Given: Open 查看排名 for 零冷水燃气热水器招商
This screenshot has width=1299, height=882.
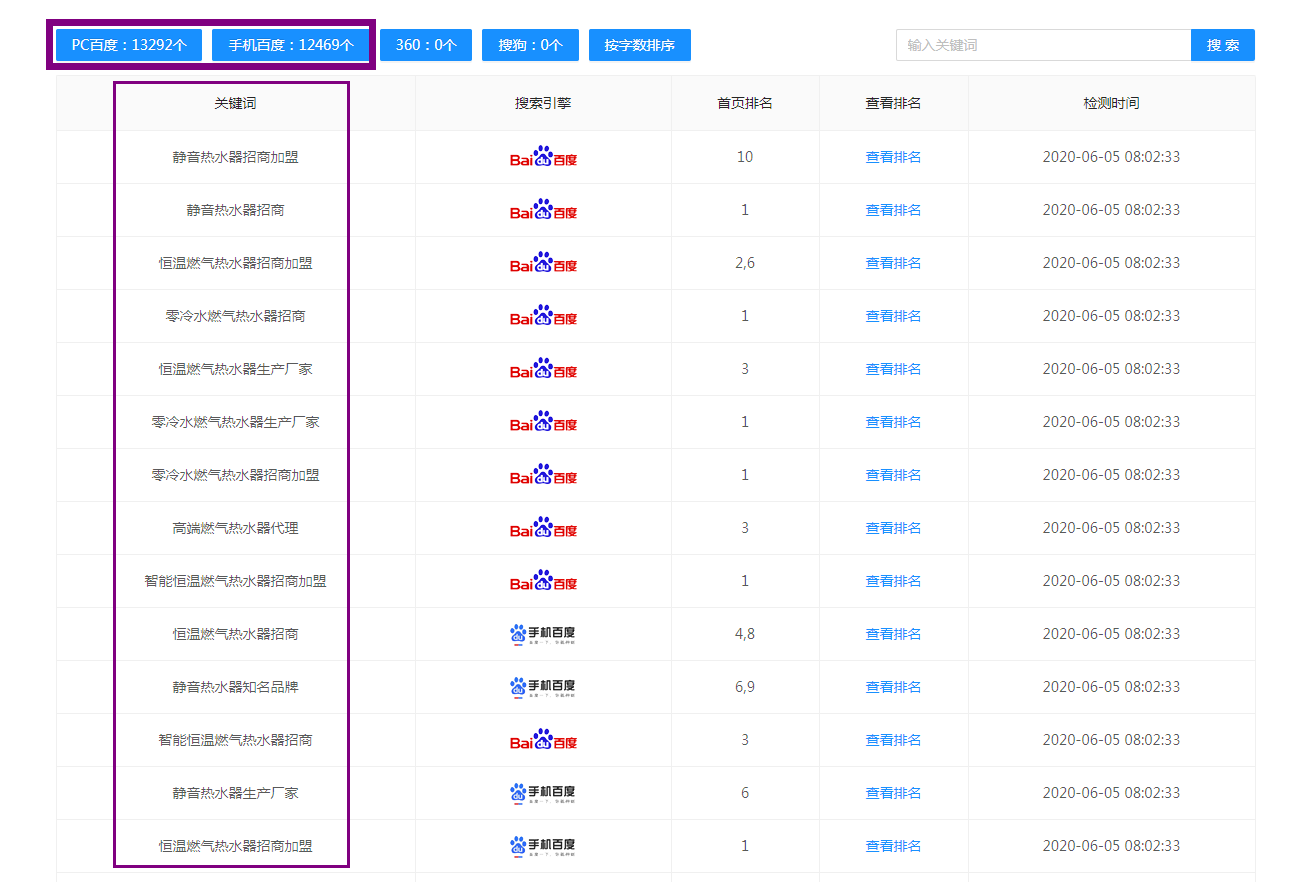Looking at the screenshot, I should [893, 316].
